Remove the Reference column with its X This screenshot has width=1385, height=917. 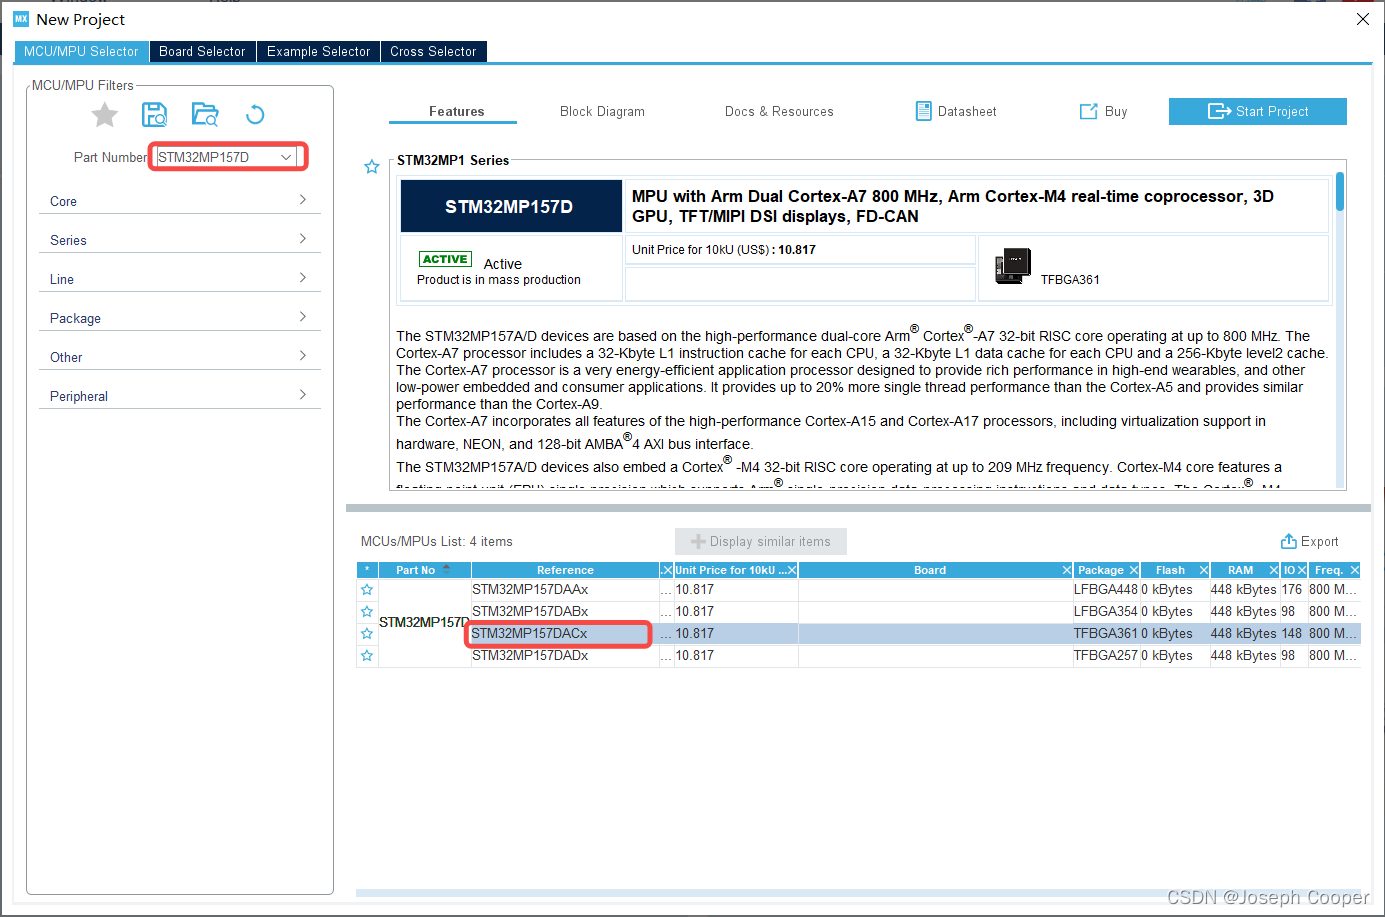(667, 570)
